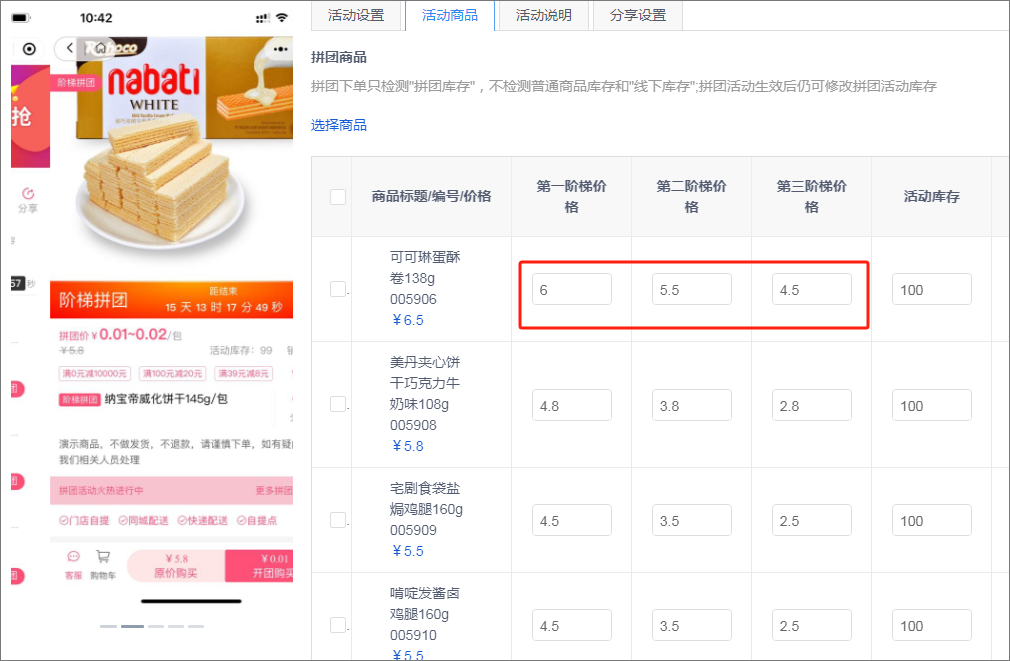Edit 活动库存 field for product 005910
The width and height of the screenshot is (1010, 661).
pos(931,626)
